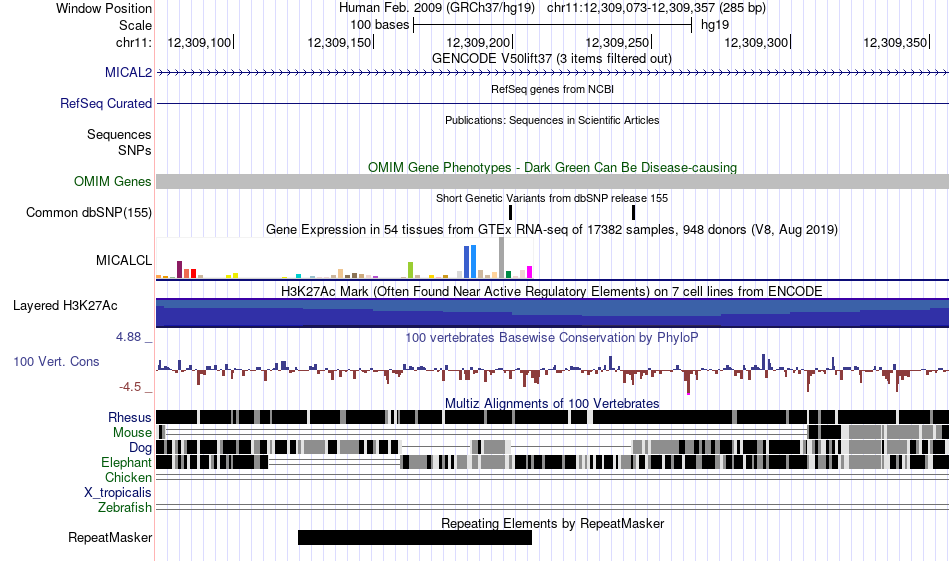The height and width of the screenshot is (561, 950).
Task: Click the Common dbSNP(155) track label
Action: coord(88,213)
